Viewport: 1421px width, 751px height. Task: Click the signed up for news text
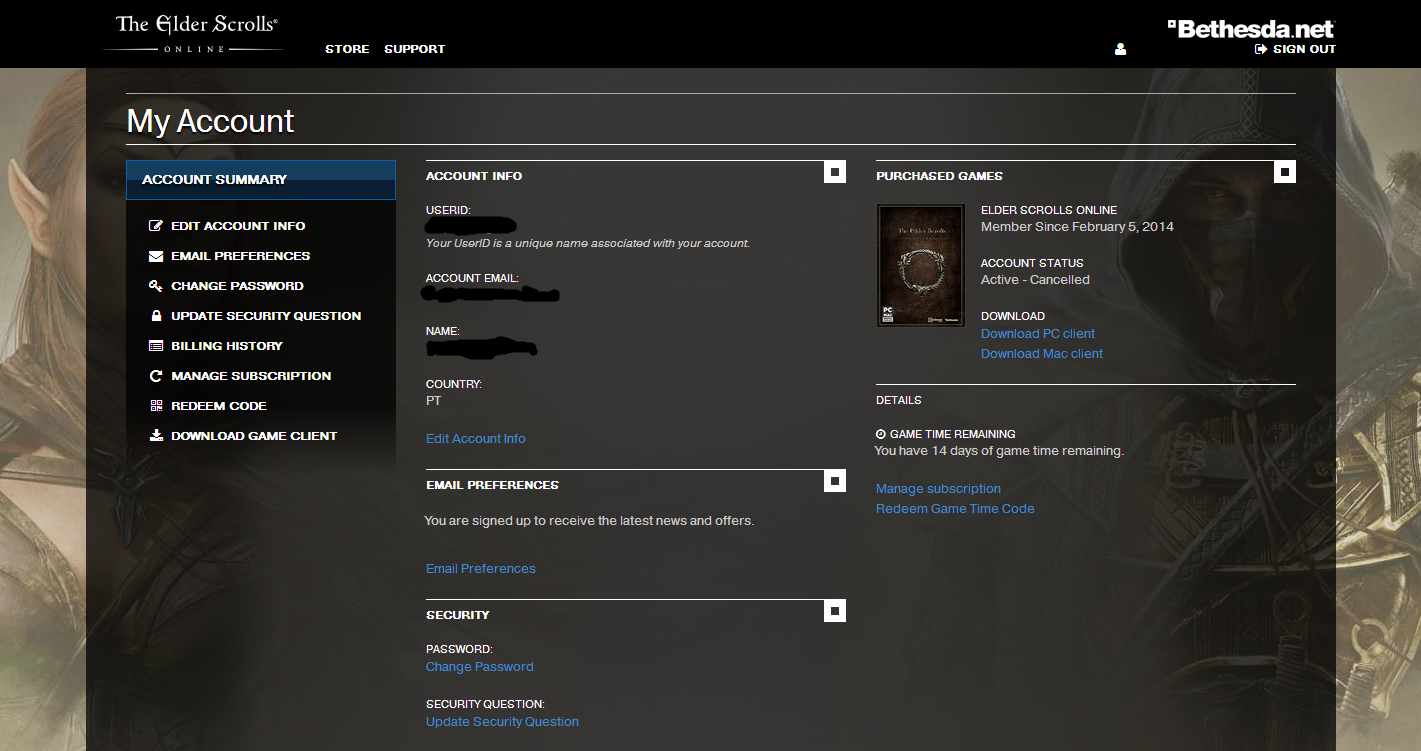pos(589,521)
